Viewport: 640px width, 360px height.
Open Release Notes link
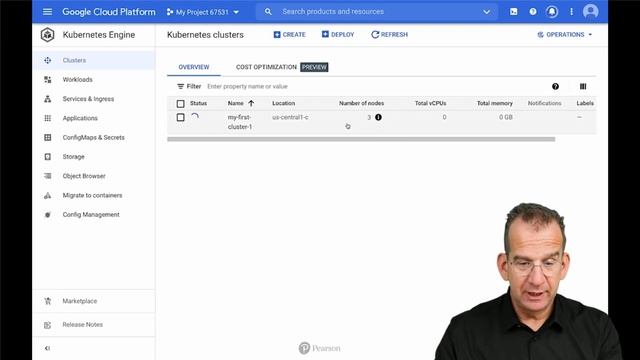coord(82,325)
